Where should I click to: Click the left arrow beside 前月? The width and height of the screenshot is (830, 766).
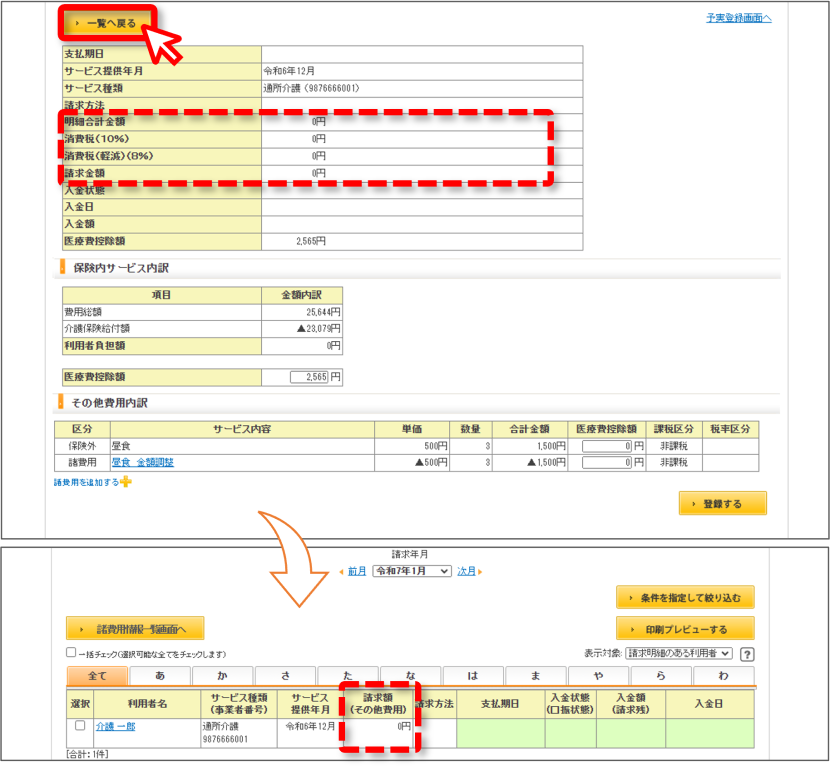tap(341, 572)
